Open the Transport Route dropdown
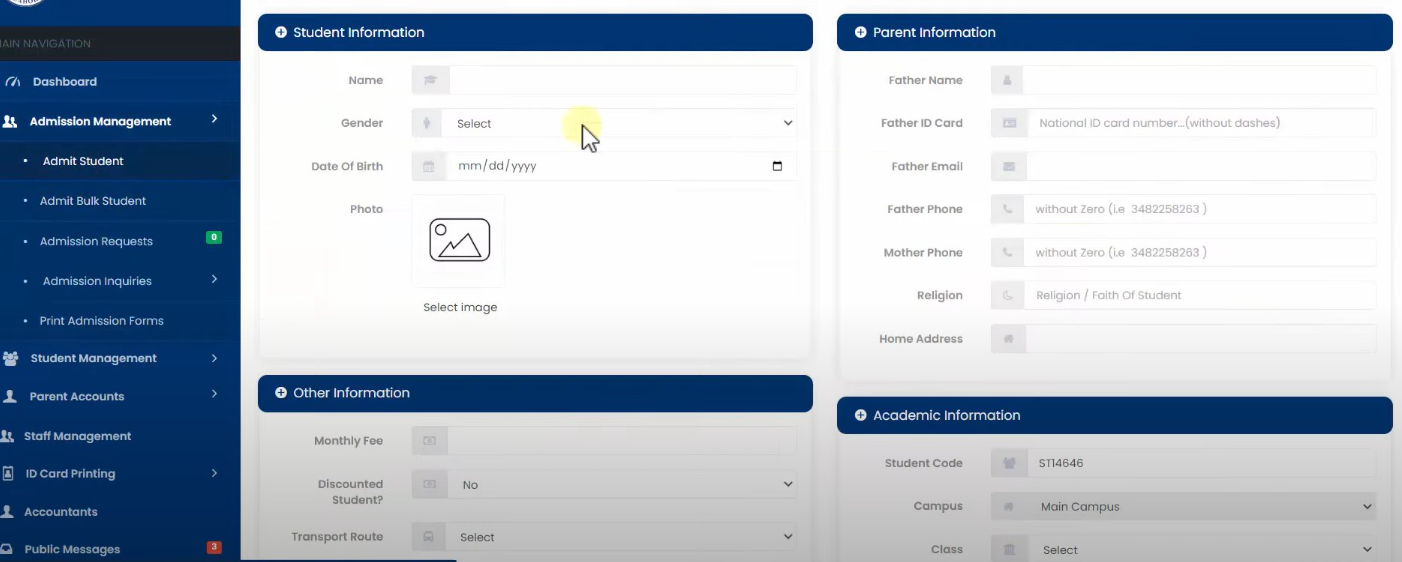Image resolution: width=1402 pixels, height=562 pixels. [x=621, y=537]
